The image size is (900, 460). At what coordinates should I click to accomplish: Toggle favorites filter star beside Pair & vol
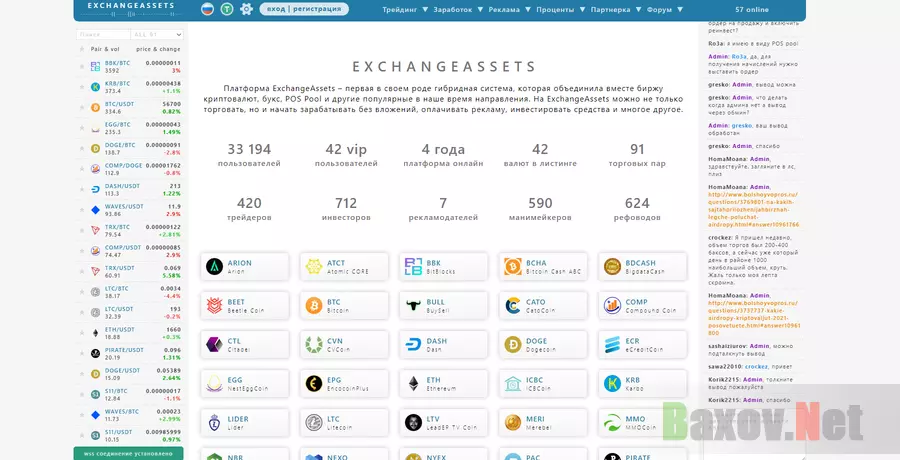click(82, 49)
